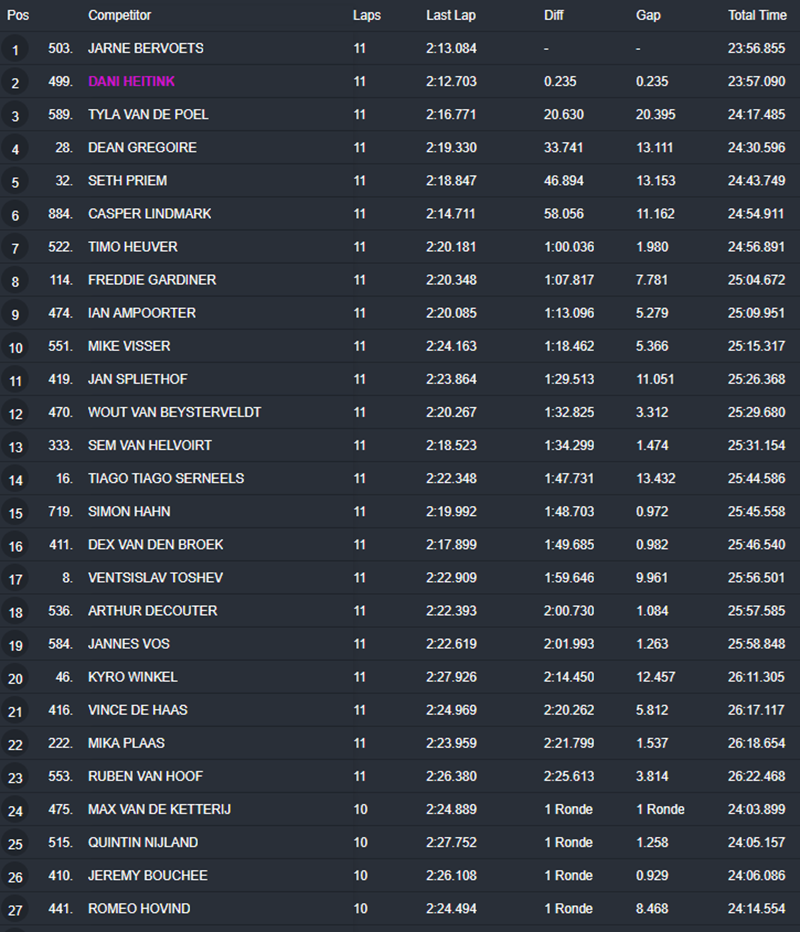Sort by the Laps column header
Viewport: 800px width, 932px height.
pyautogui.click(x=367, y=16)
